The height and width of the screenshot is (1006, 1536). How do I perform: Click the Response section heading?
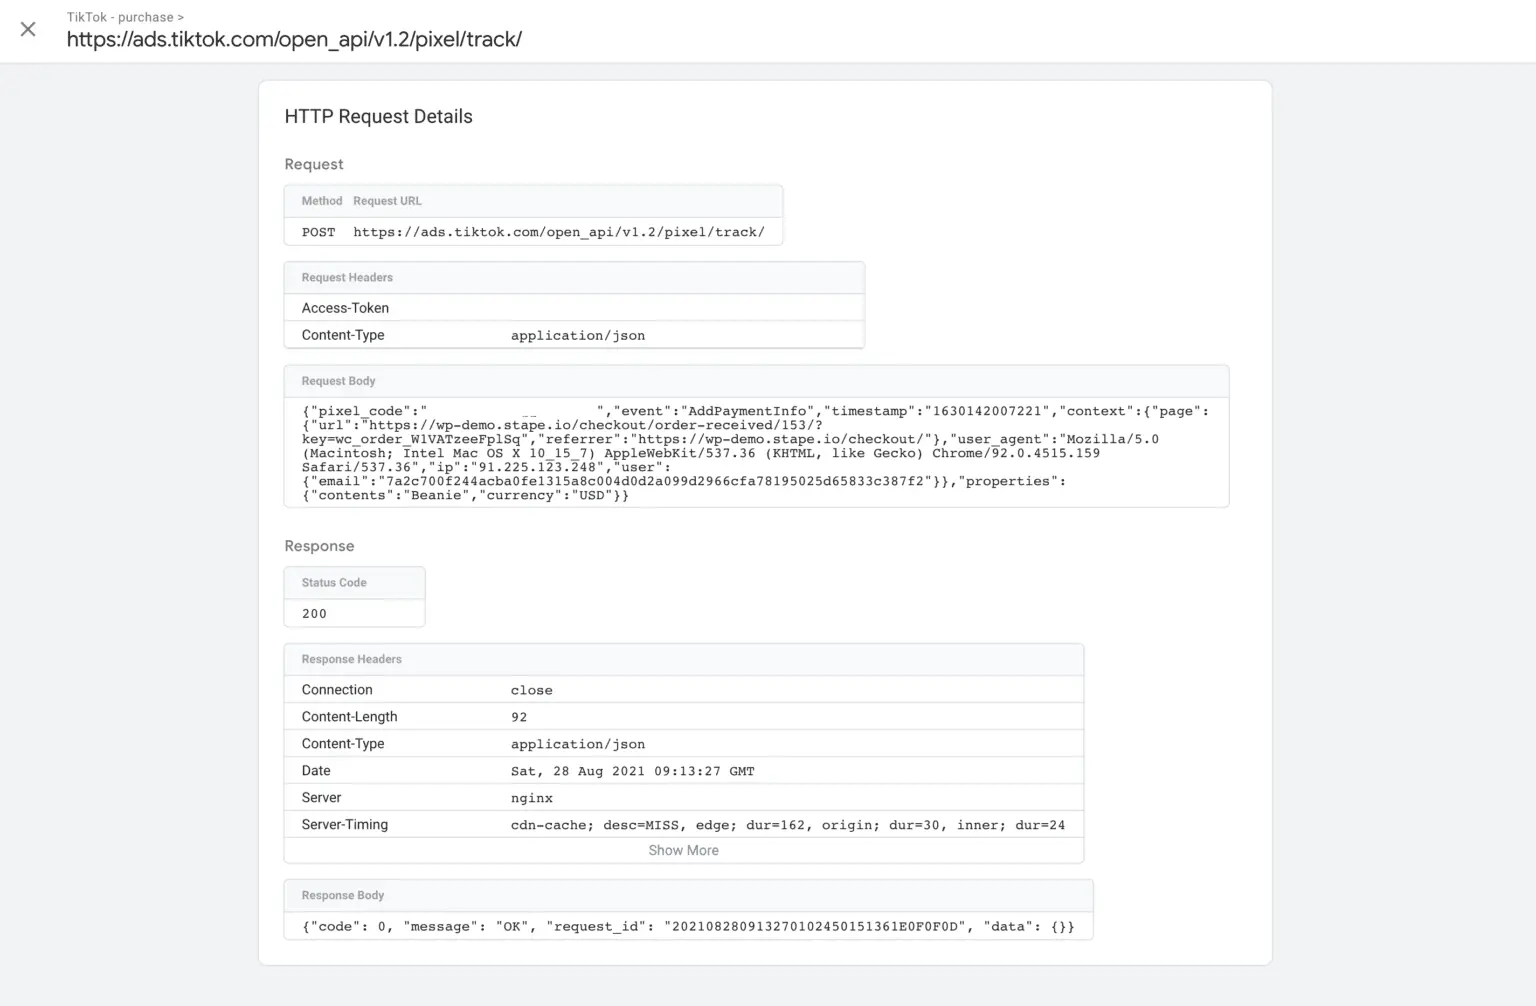point(319,546)
